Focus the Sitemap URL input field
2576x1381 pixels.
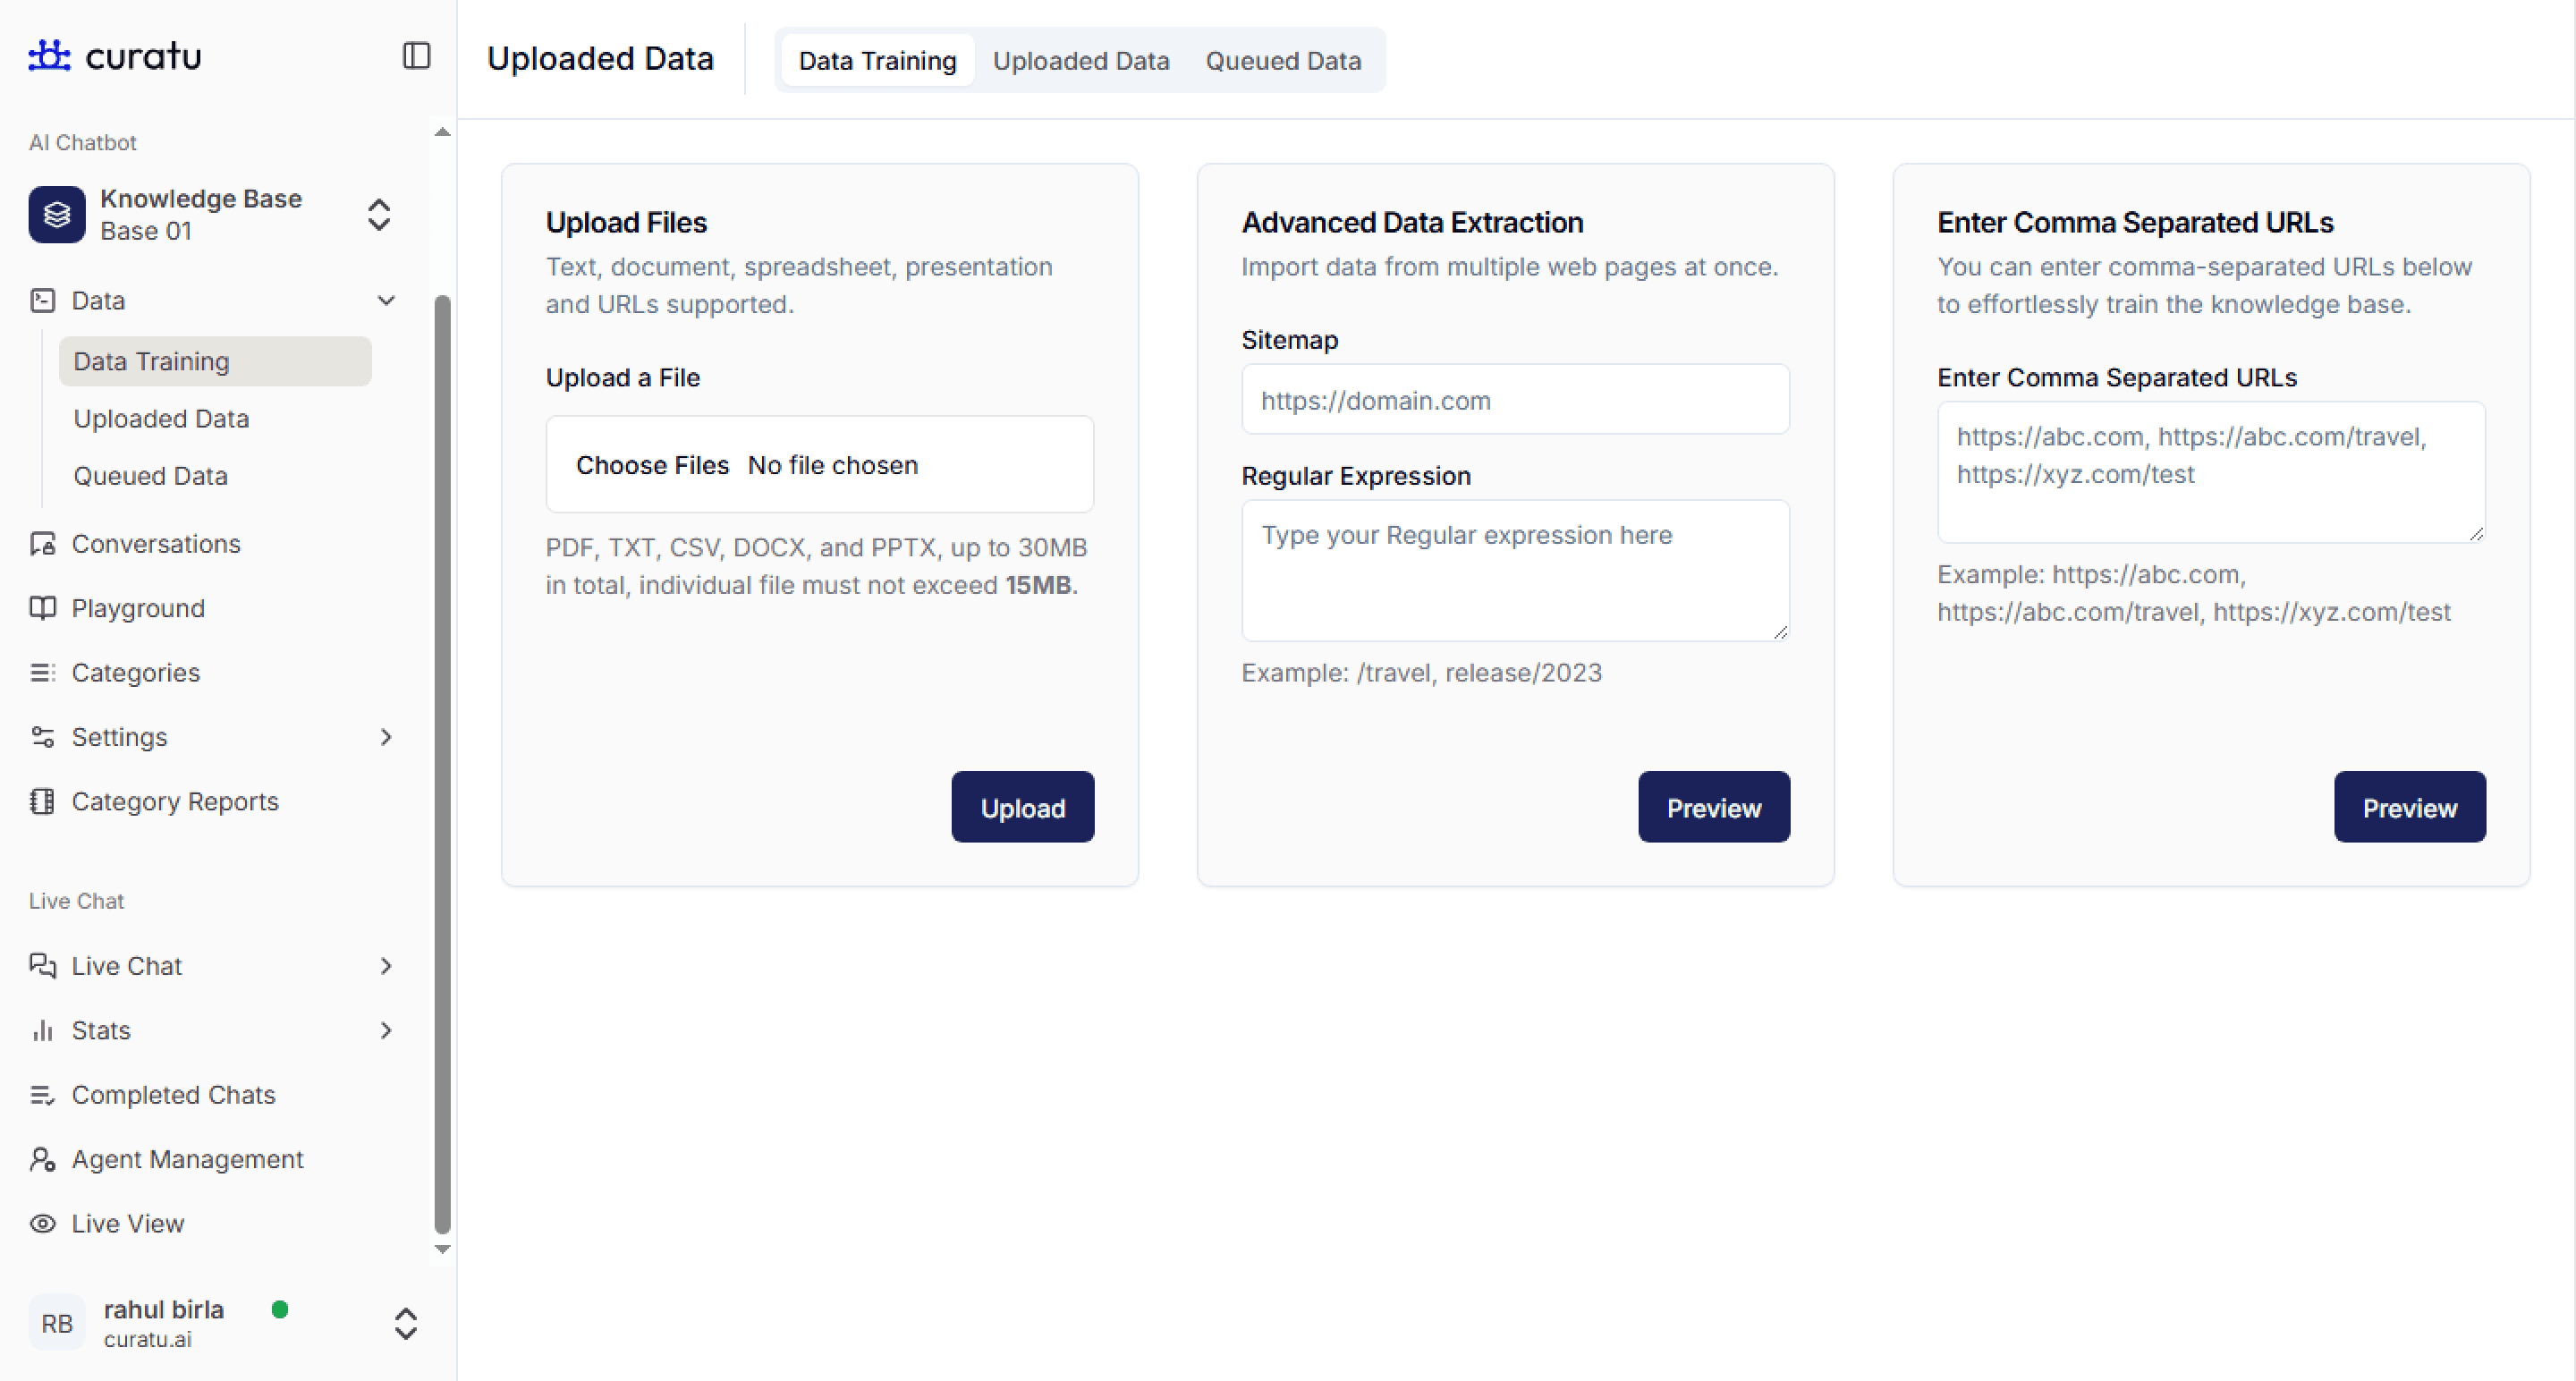pos(1515,400)
